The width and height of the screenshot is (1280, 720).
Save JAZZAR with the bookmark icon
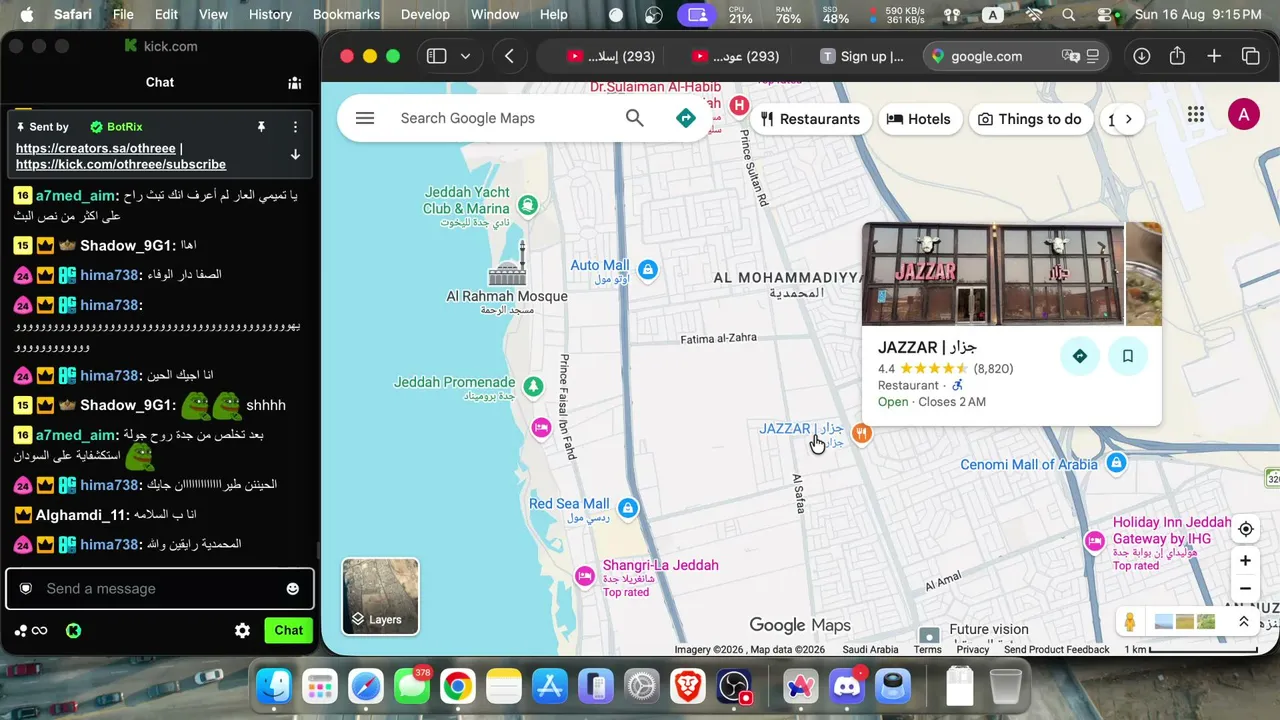[x=1128, y=356]
